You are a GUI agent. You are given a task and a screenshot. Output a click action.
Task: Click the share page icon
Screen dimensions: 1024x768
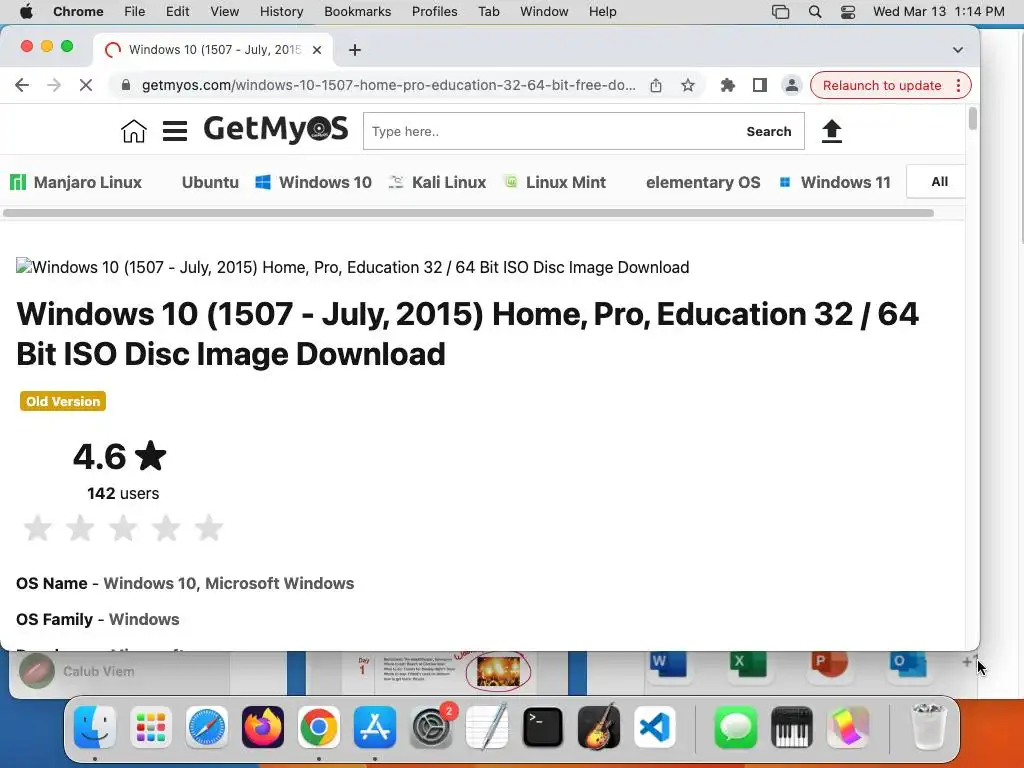coord(656,85)
